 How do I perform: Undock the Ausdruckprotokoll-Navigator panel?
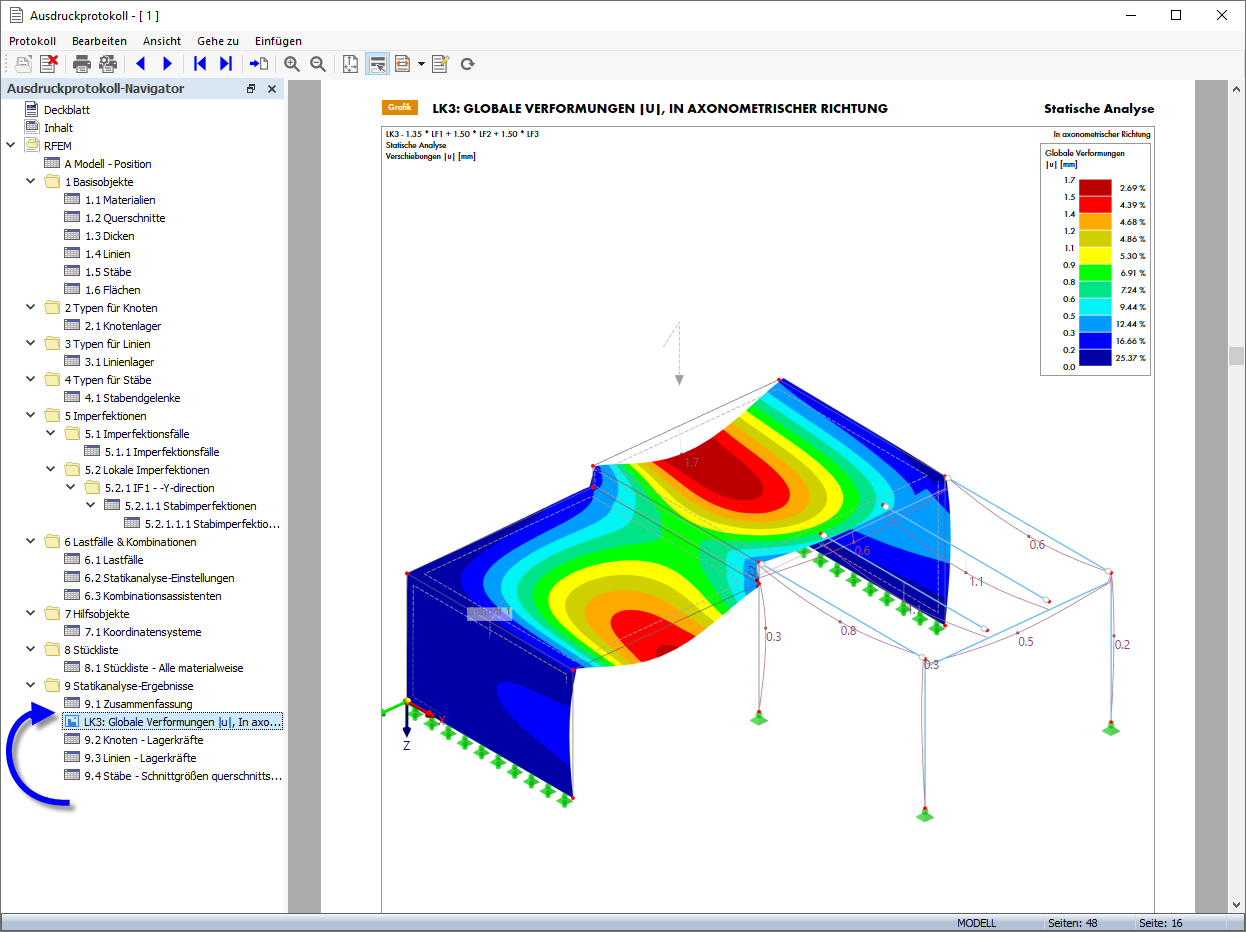coord(251,89)
